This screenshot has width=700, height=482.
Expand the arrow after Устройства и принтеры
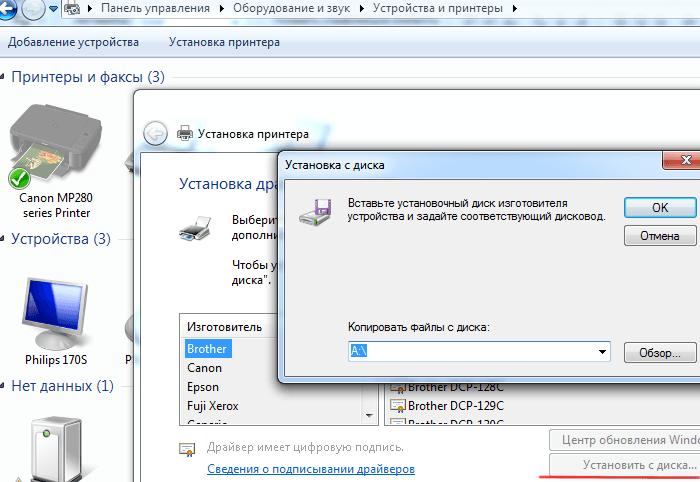[515, 8]
